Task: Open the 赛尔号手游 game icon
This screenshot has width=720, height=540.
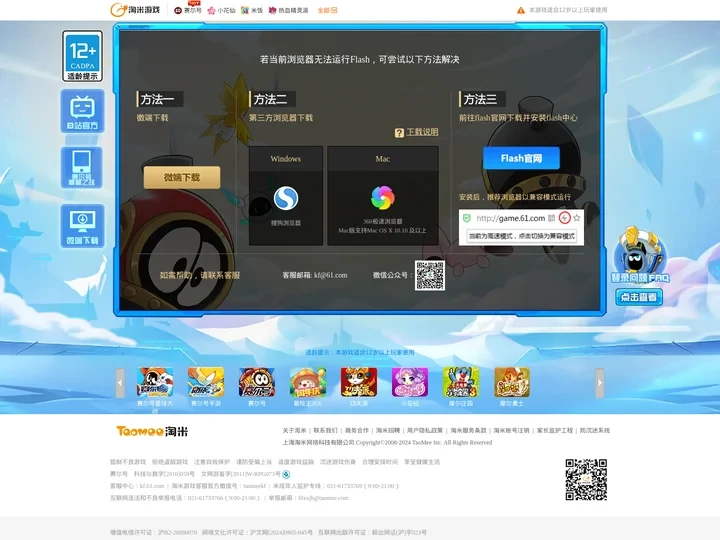Action: pyautogui.click(x=206, y=382)
